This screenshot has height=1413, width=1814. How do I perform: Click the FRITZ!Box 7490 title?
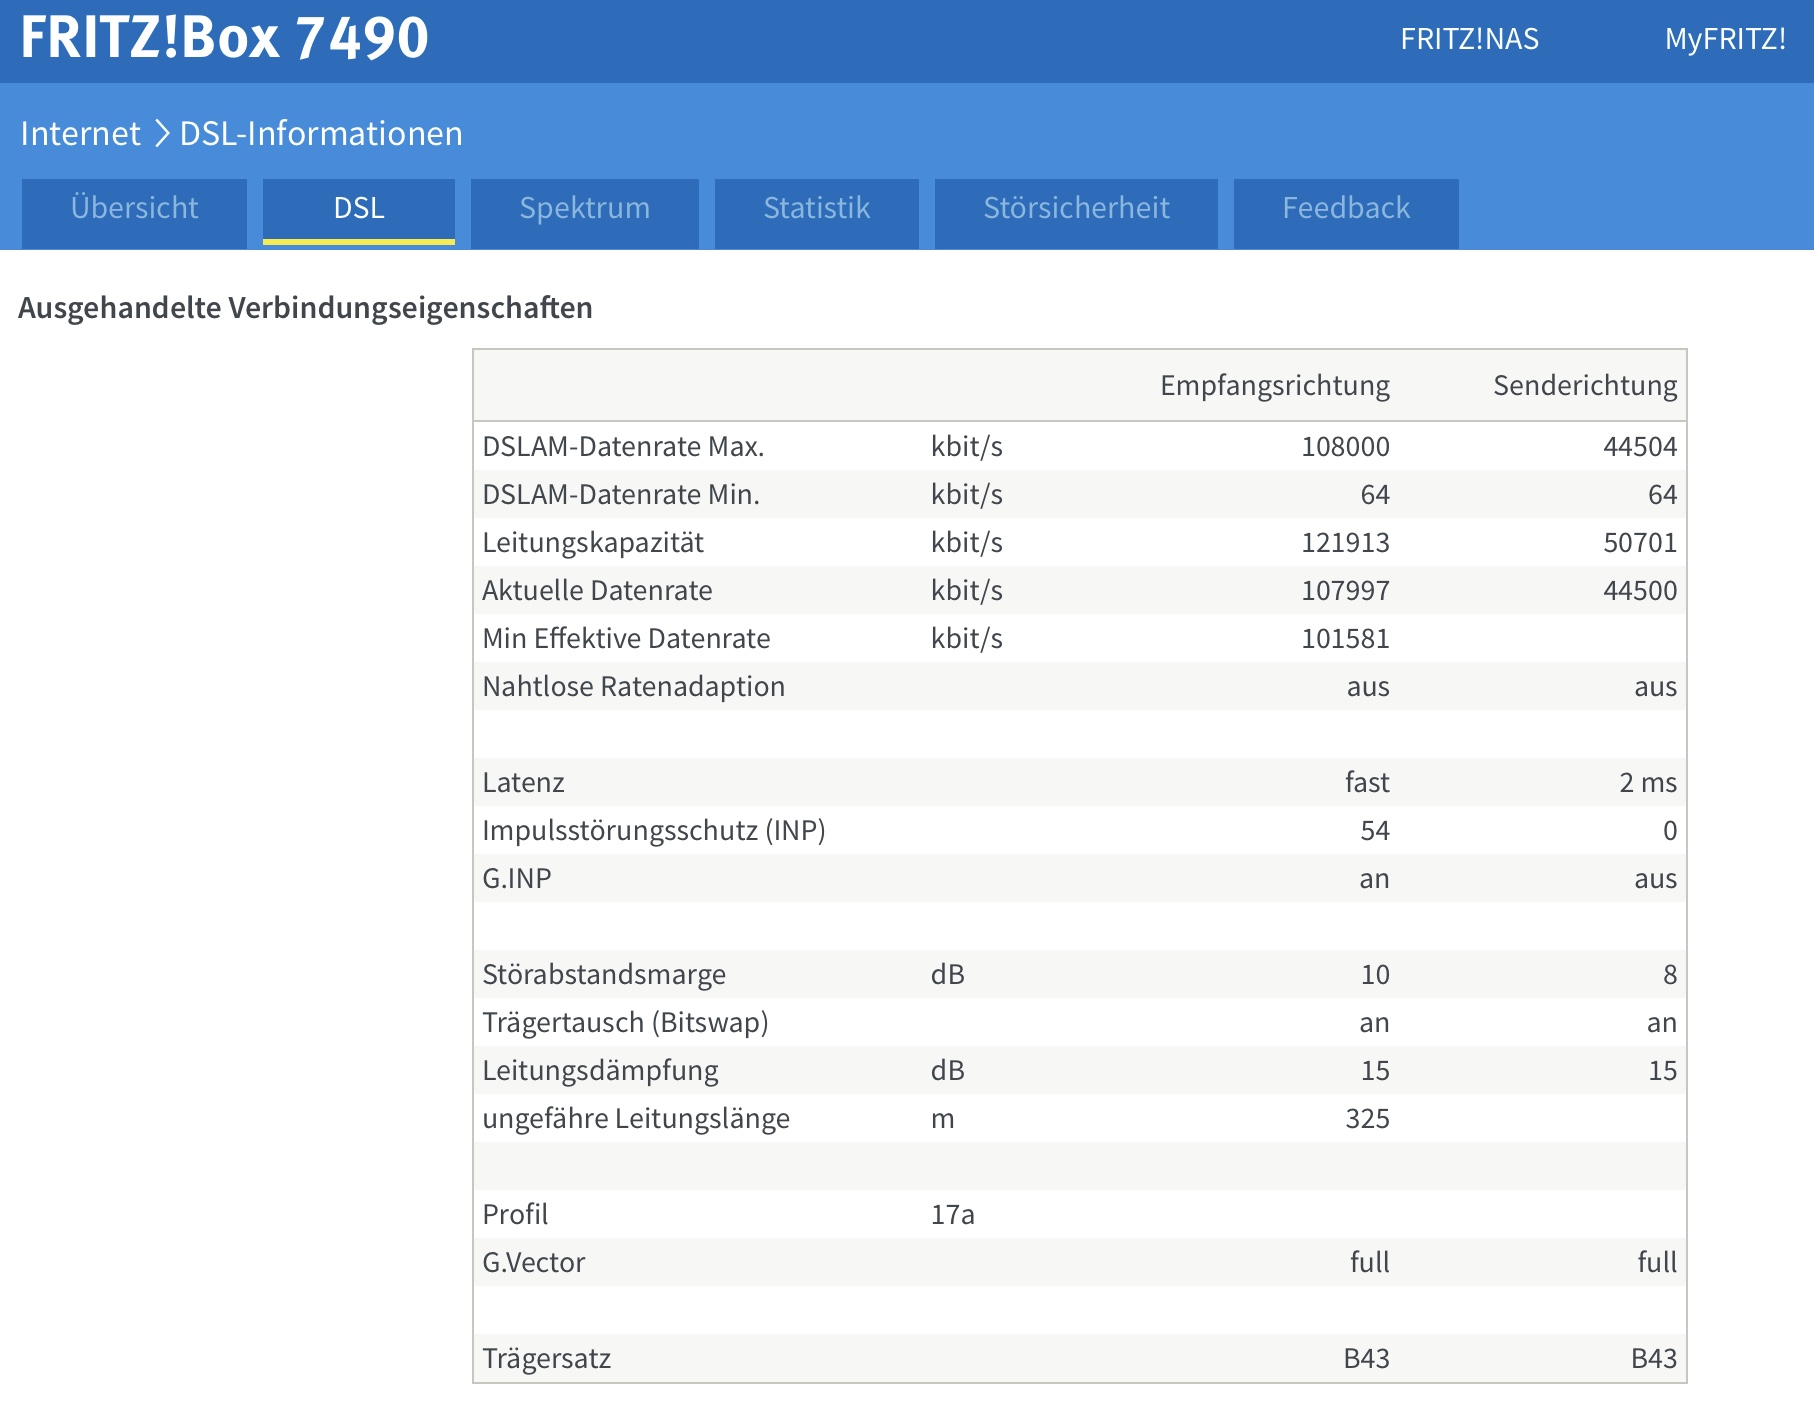(x=225, y=38)
